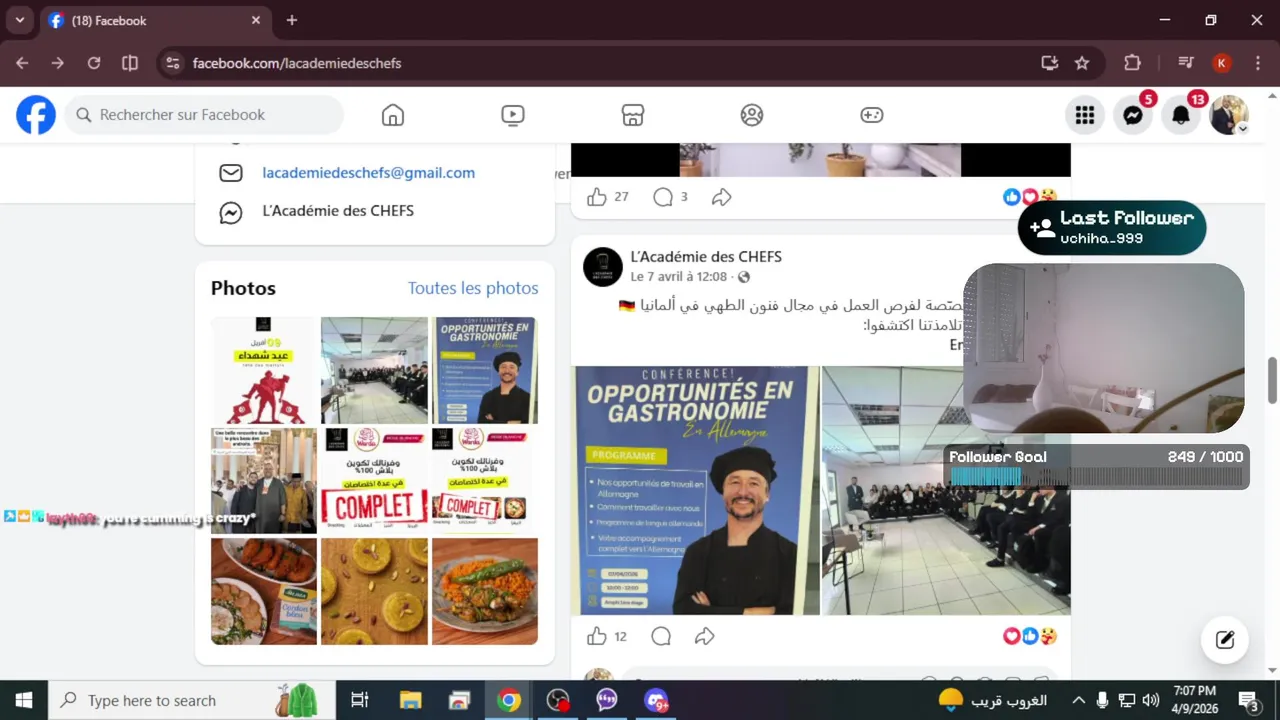Open the rice dish photo thumbnail
Screen dimensions: 1280x720
pos(485,591)
